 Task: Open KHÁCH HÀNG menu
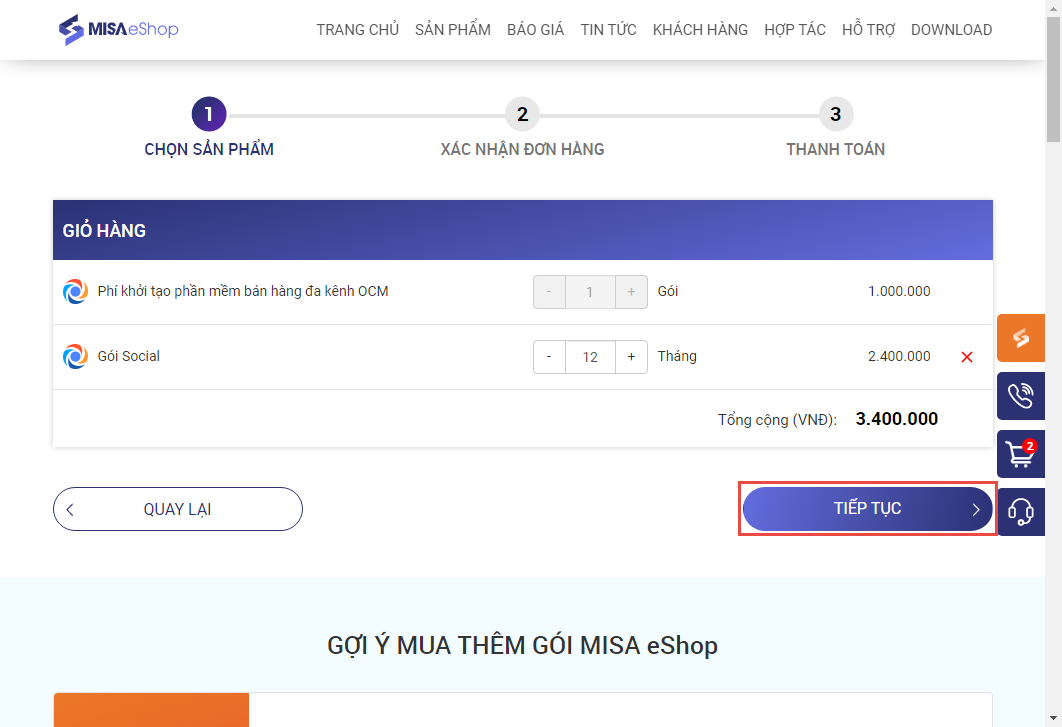[700, 30]
